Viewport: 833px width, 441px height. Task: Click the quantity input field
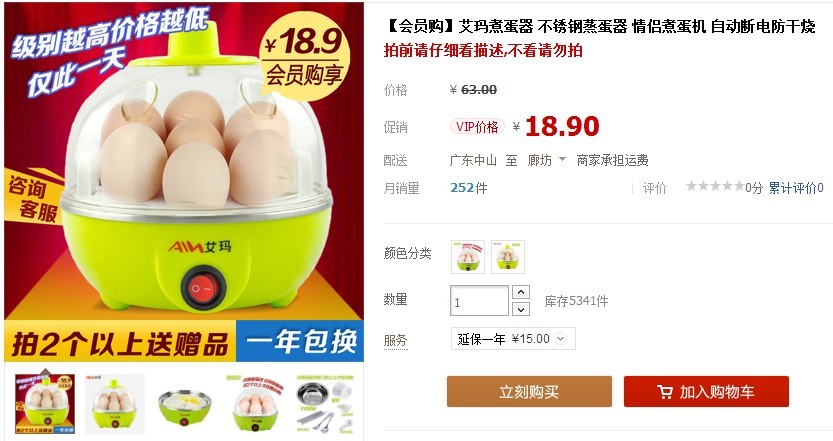(x=479, y=301)
